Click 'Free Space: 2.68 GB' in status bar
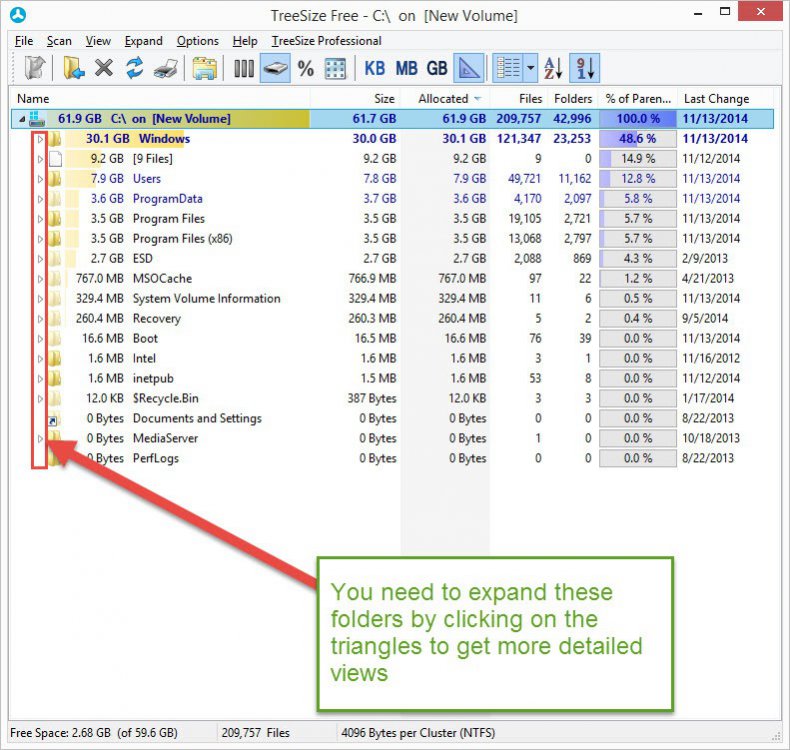The height and width of the screenshot is (750, 790). coord(60,732)
